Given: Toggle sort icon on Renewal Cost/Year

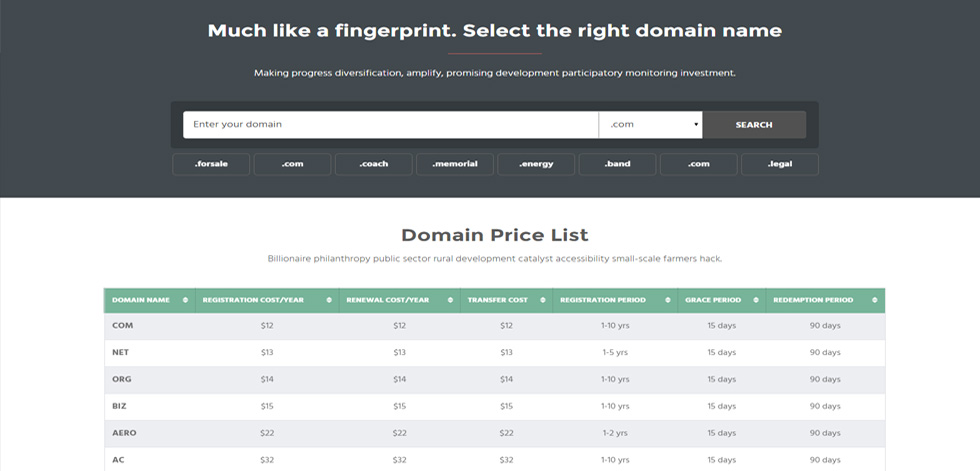Looking at the screenshot, I should click(450, 300).
